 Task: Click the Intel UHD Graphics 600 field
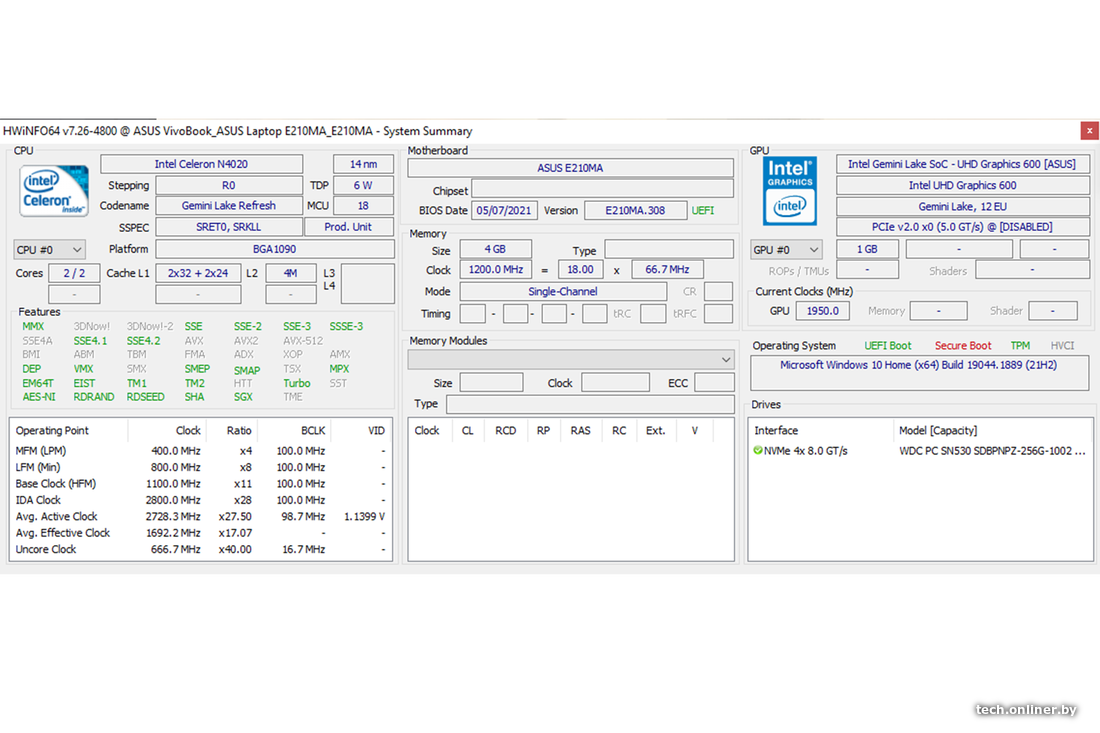[x=962, y=185]
